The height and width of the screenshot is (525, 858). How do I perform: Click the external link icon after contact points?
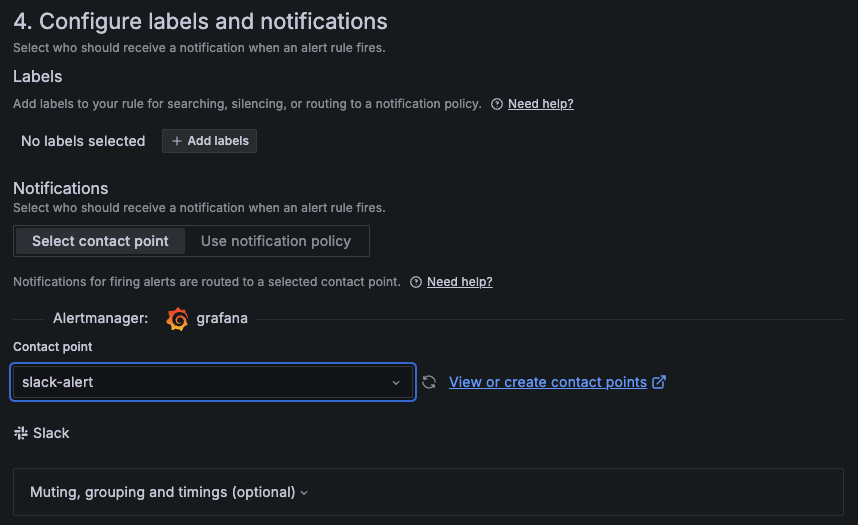659,382
